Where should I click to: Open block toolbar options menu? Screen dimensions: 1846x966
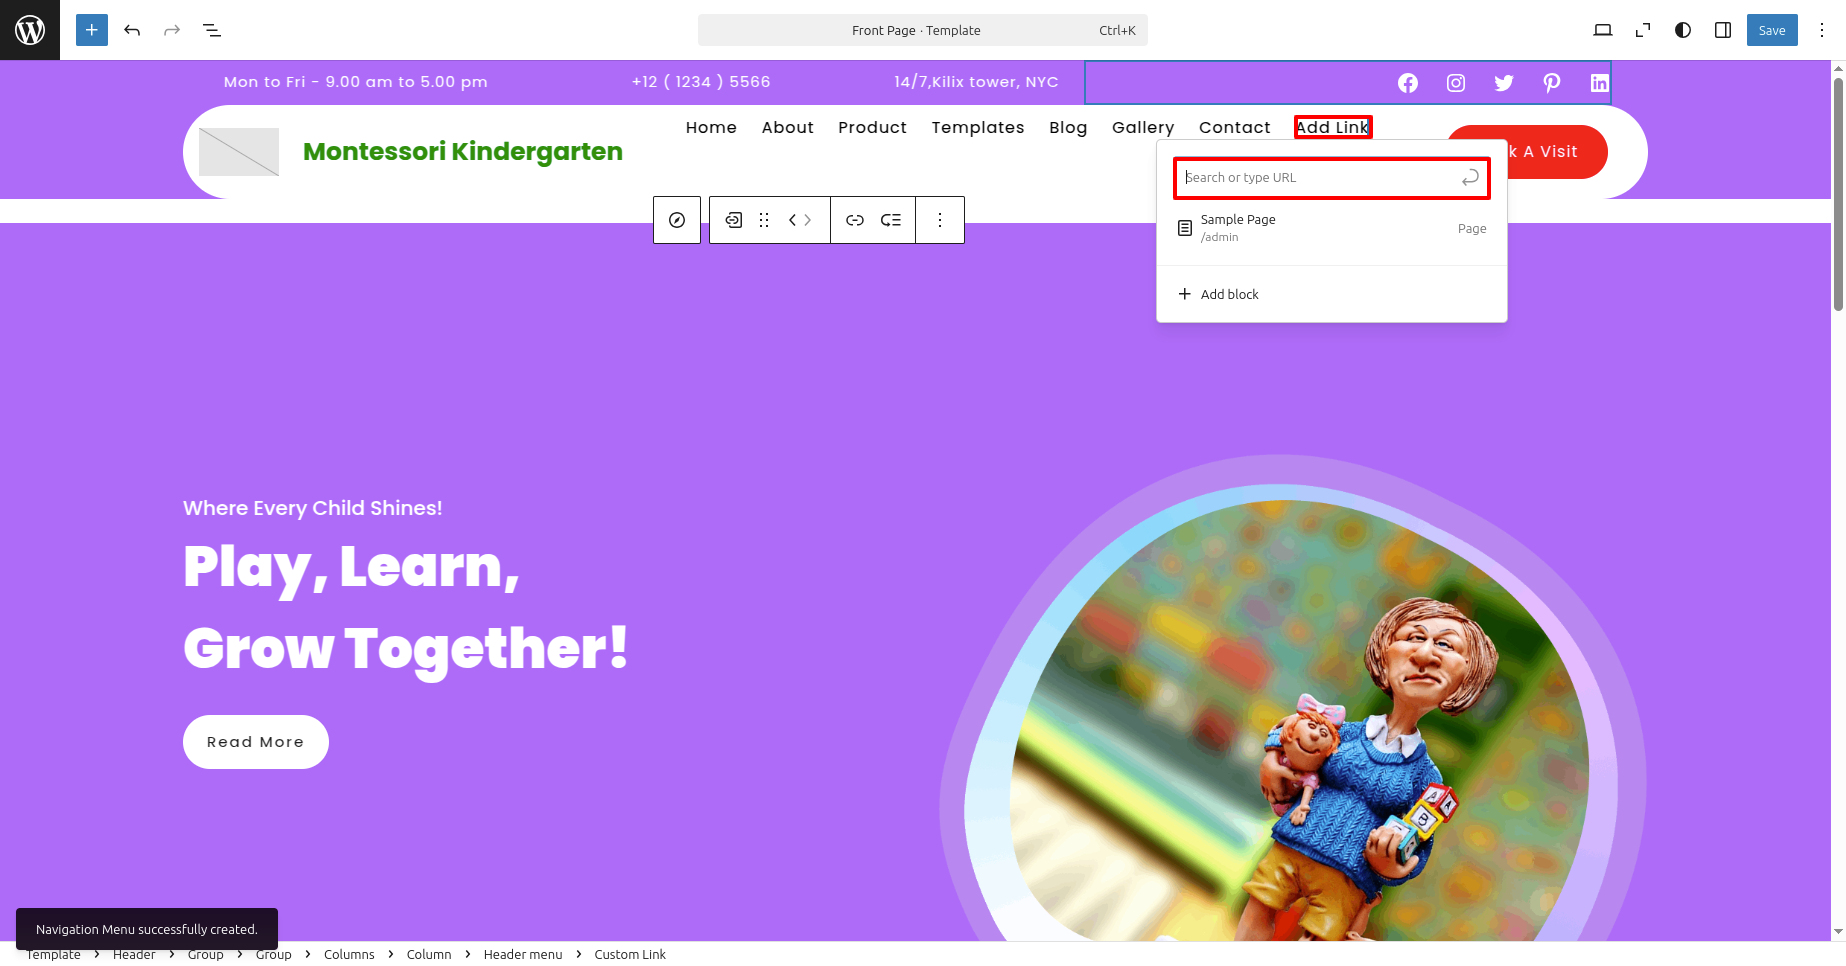click(940, 220)
